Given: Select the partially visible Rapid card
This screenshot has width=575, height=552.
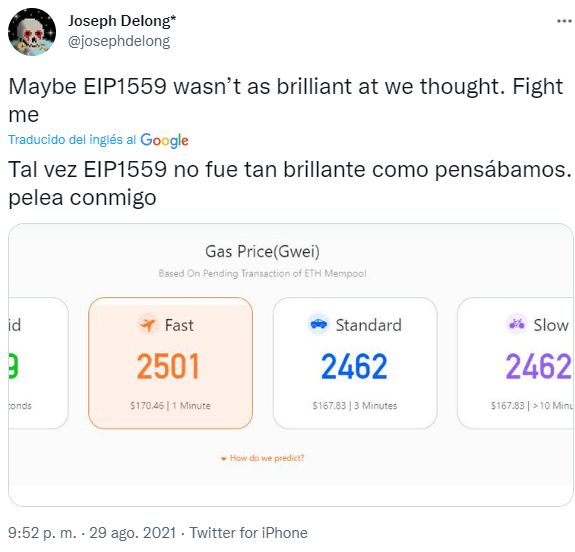Looking at the screenshot, I should click(x=38, y=363).
